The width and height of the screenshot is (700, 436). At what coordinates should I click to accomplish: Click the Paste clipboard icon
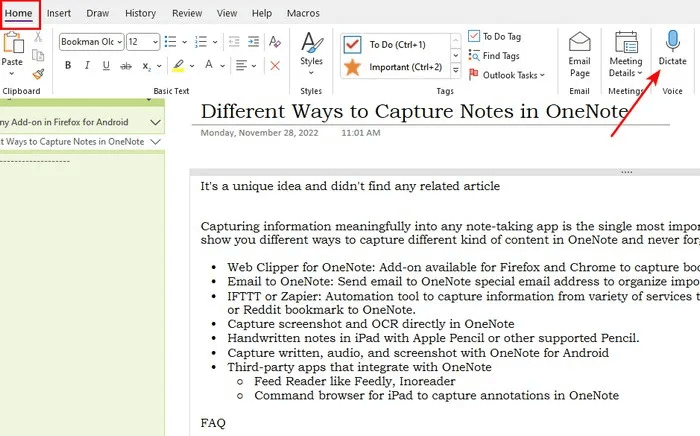pos(13,43)
